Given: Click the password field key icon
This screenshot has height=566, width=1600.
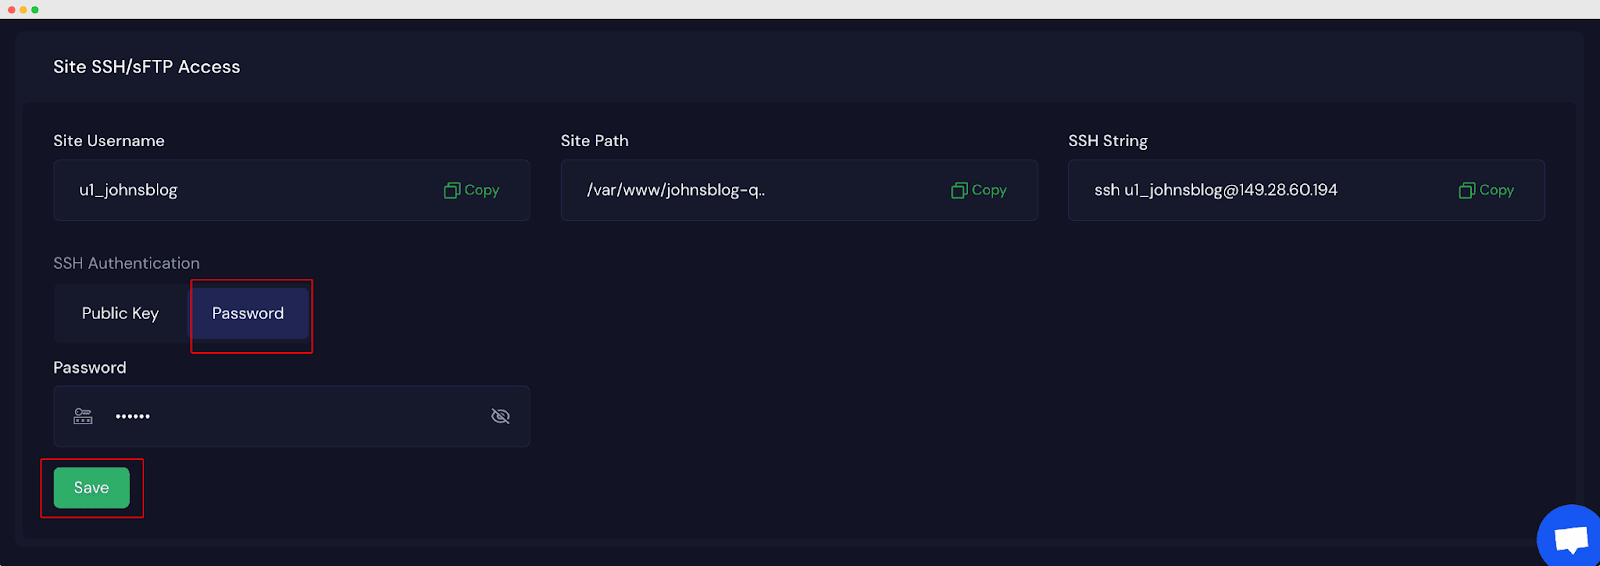Looking at the screenshot, I should [x=83, y=416].
